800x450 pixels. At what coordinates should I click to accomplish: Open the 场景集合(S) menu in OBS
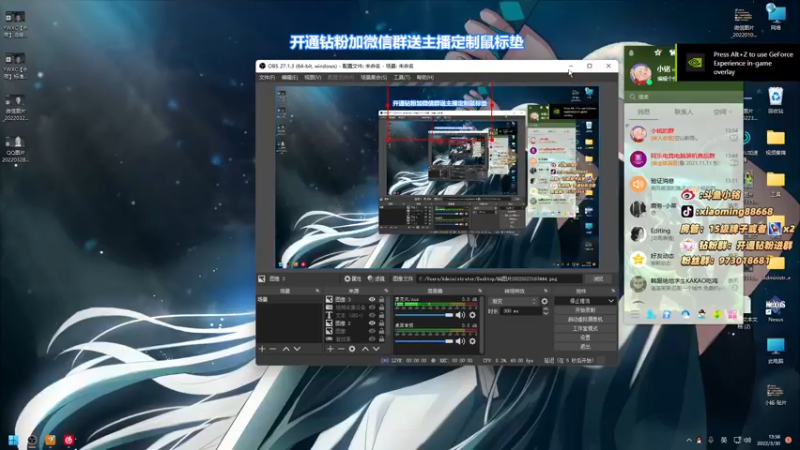click(x=373, y=78)
